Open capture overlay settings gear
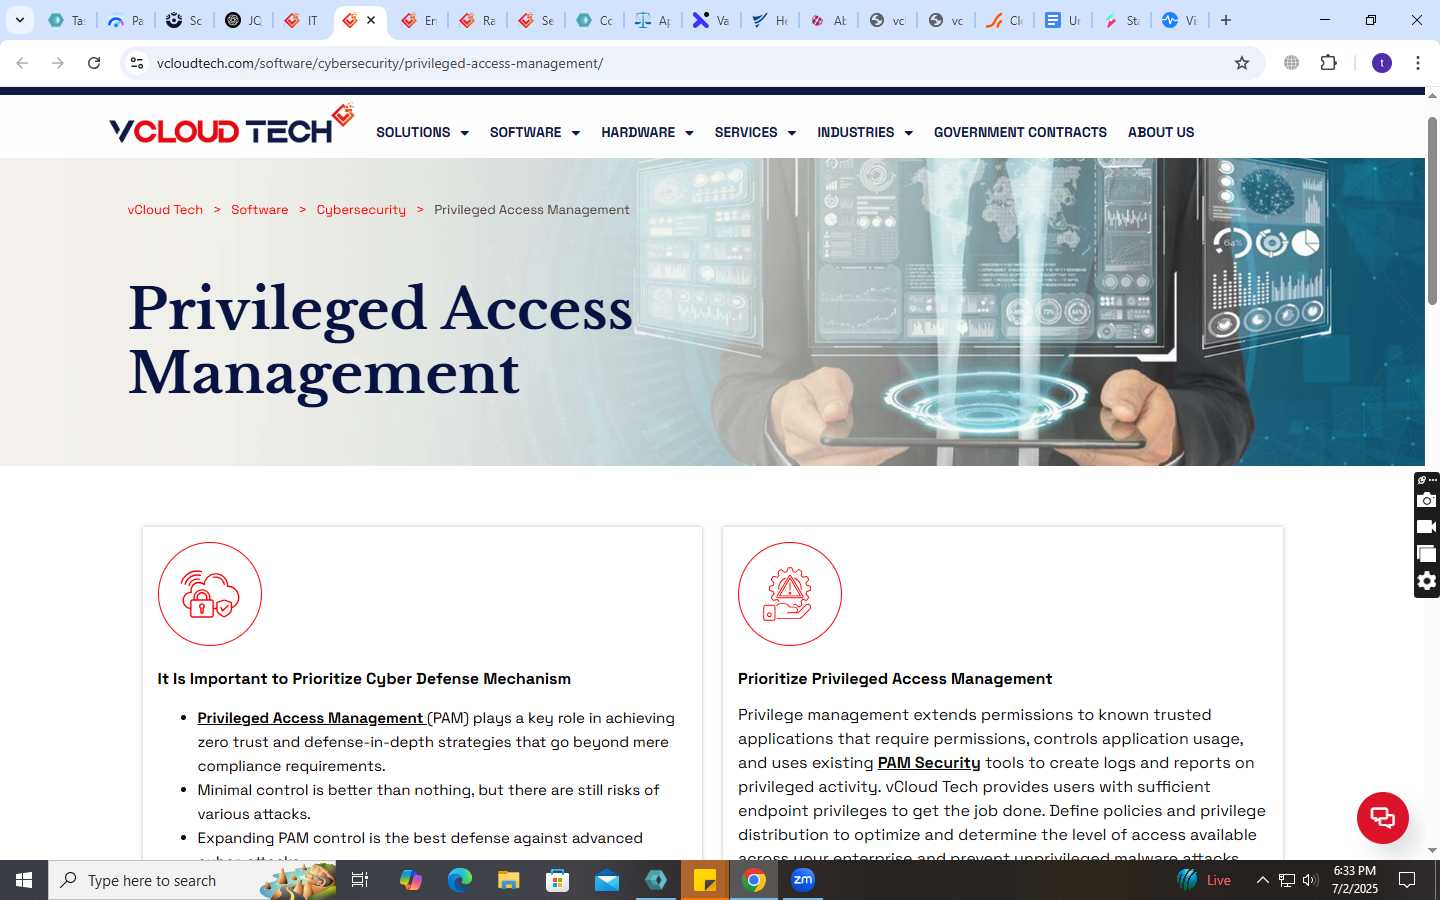Image resolution: width=1440 pixels, height=900 pixels. coord(1427,581)
